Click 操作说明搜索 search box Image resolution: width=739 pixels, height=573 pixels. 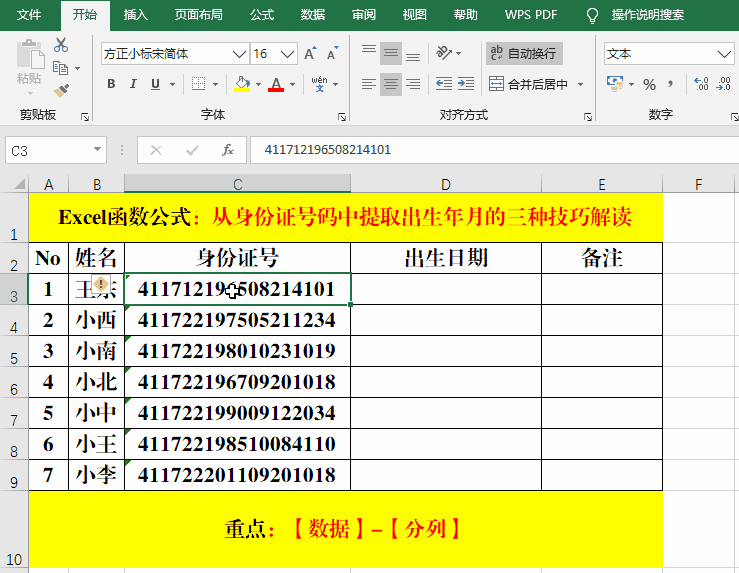point(648,15)
